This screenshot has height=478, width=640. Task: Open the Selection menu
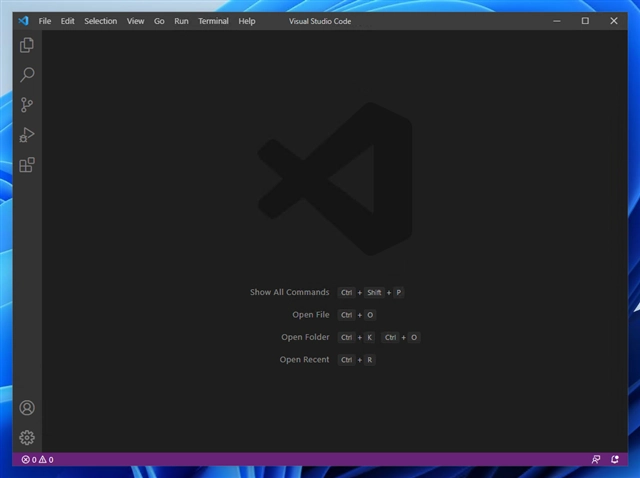(x=101, y=21)
